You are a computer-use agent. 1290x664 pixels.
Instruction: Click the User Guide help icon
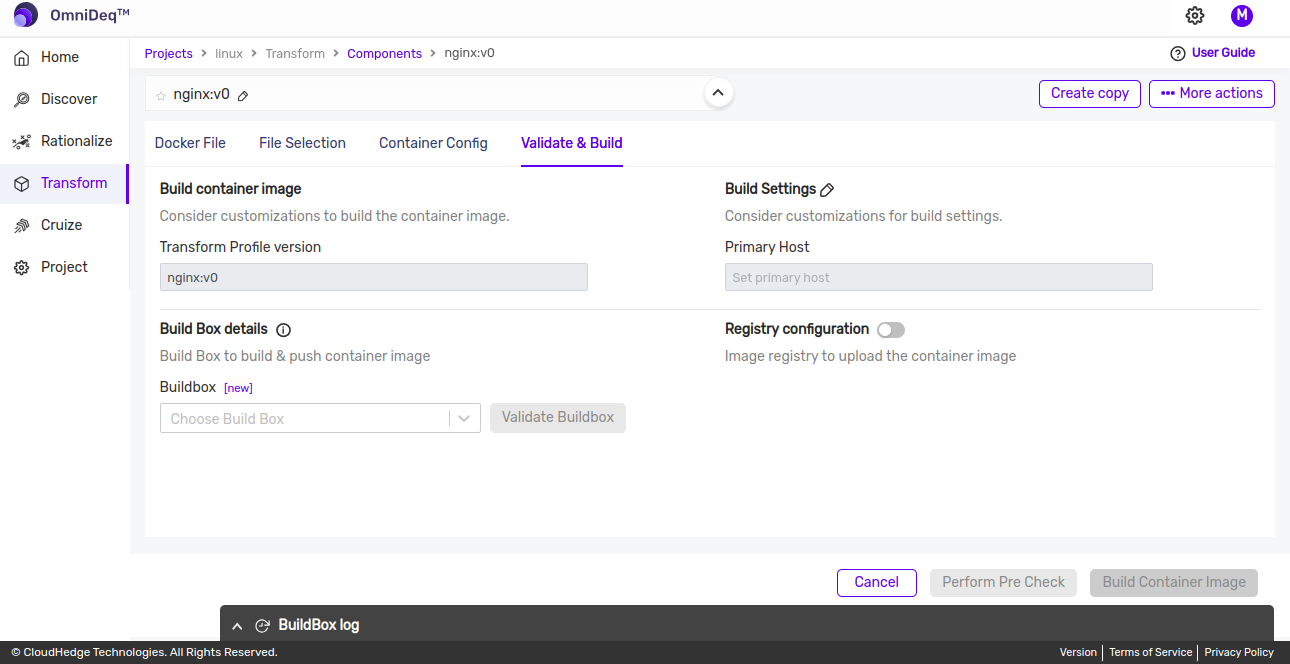coord(1177,53)
